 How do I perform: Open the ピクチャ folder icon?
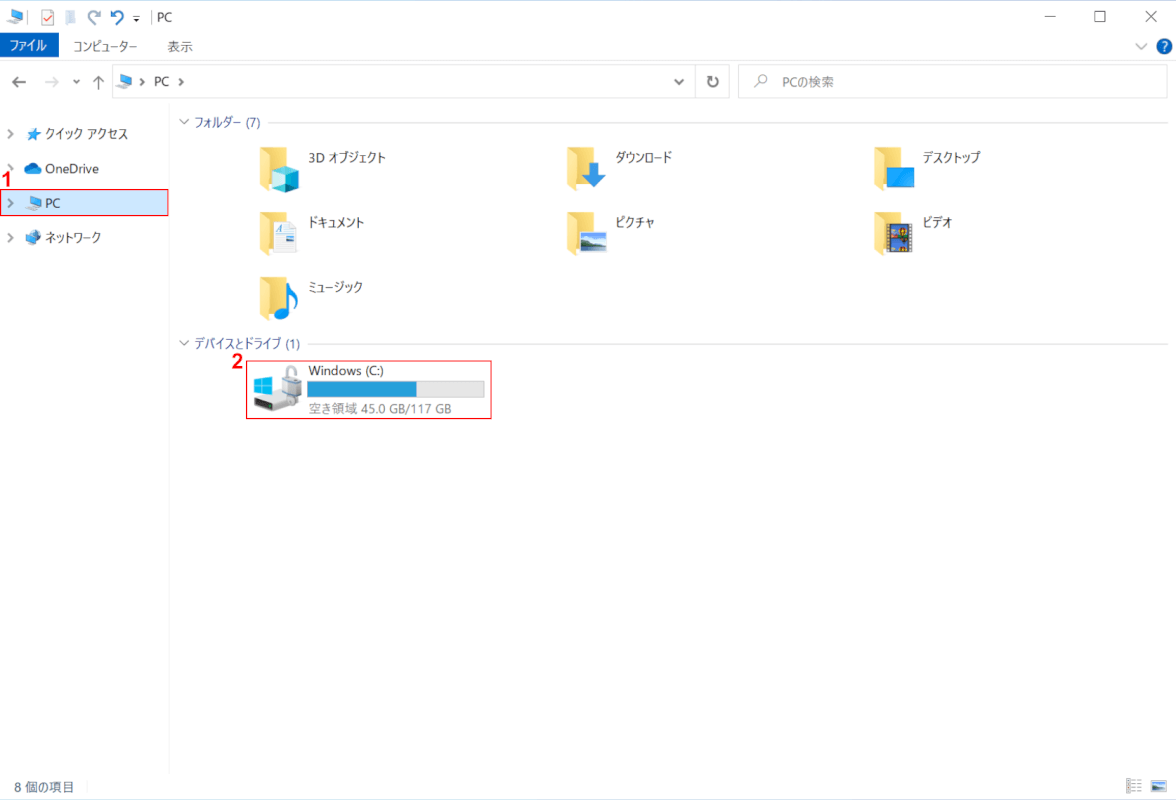tap(586, 233)
